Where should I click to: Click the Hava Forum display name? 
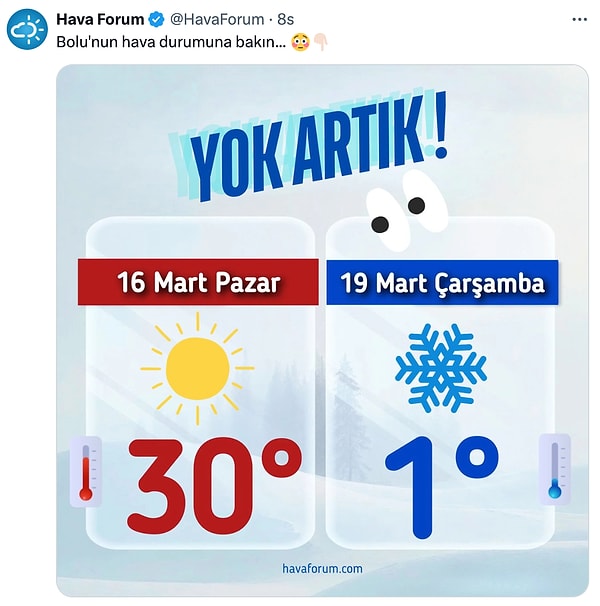100,19
